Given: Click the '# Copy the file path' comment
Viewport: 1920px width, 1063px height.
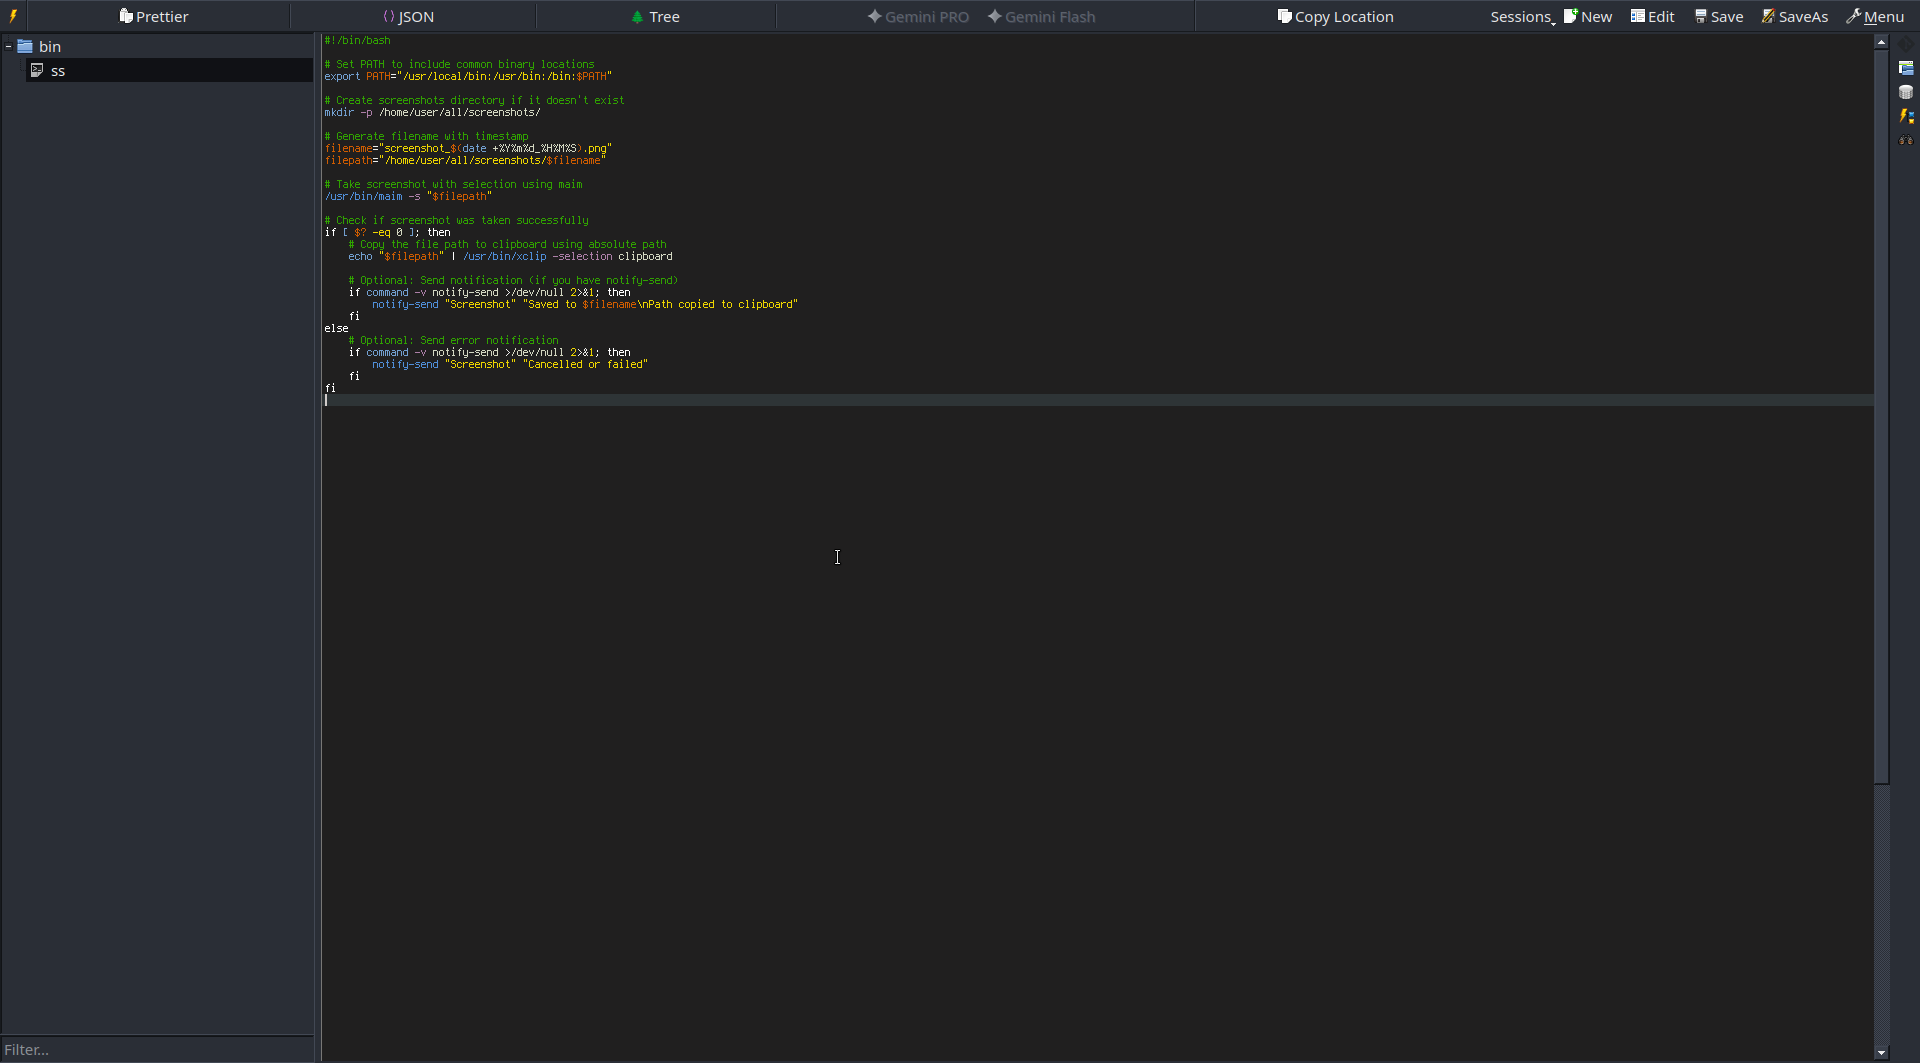Looking at the screenshot, I should coord(507,244).
